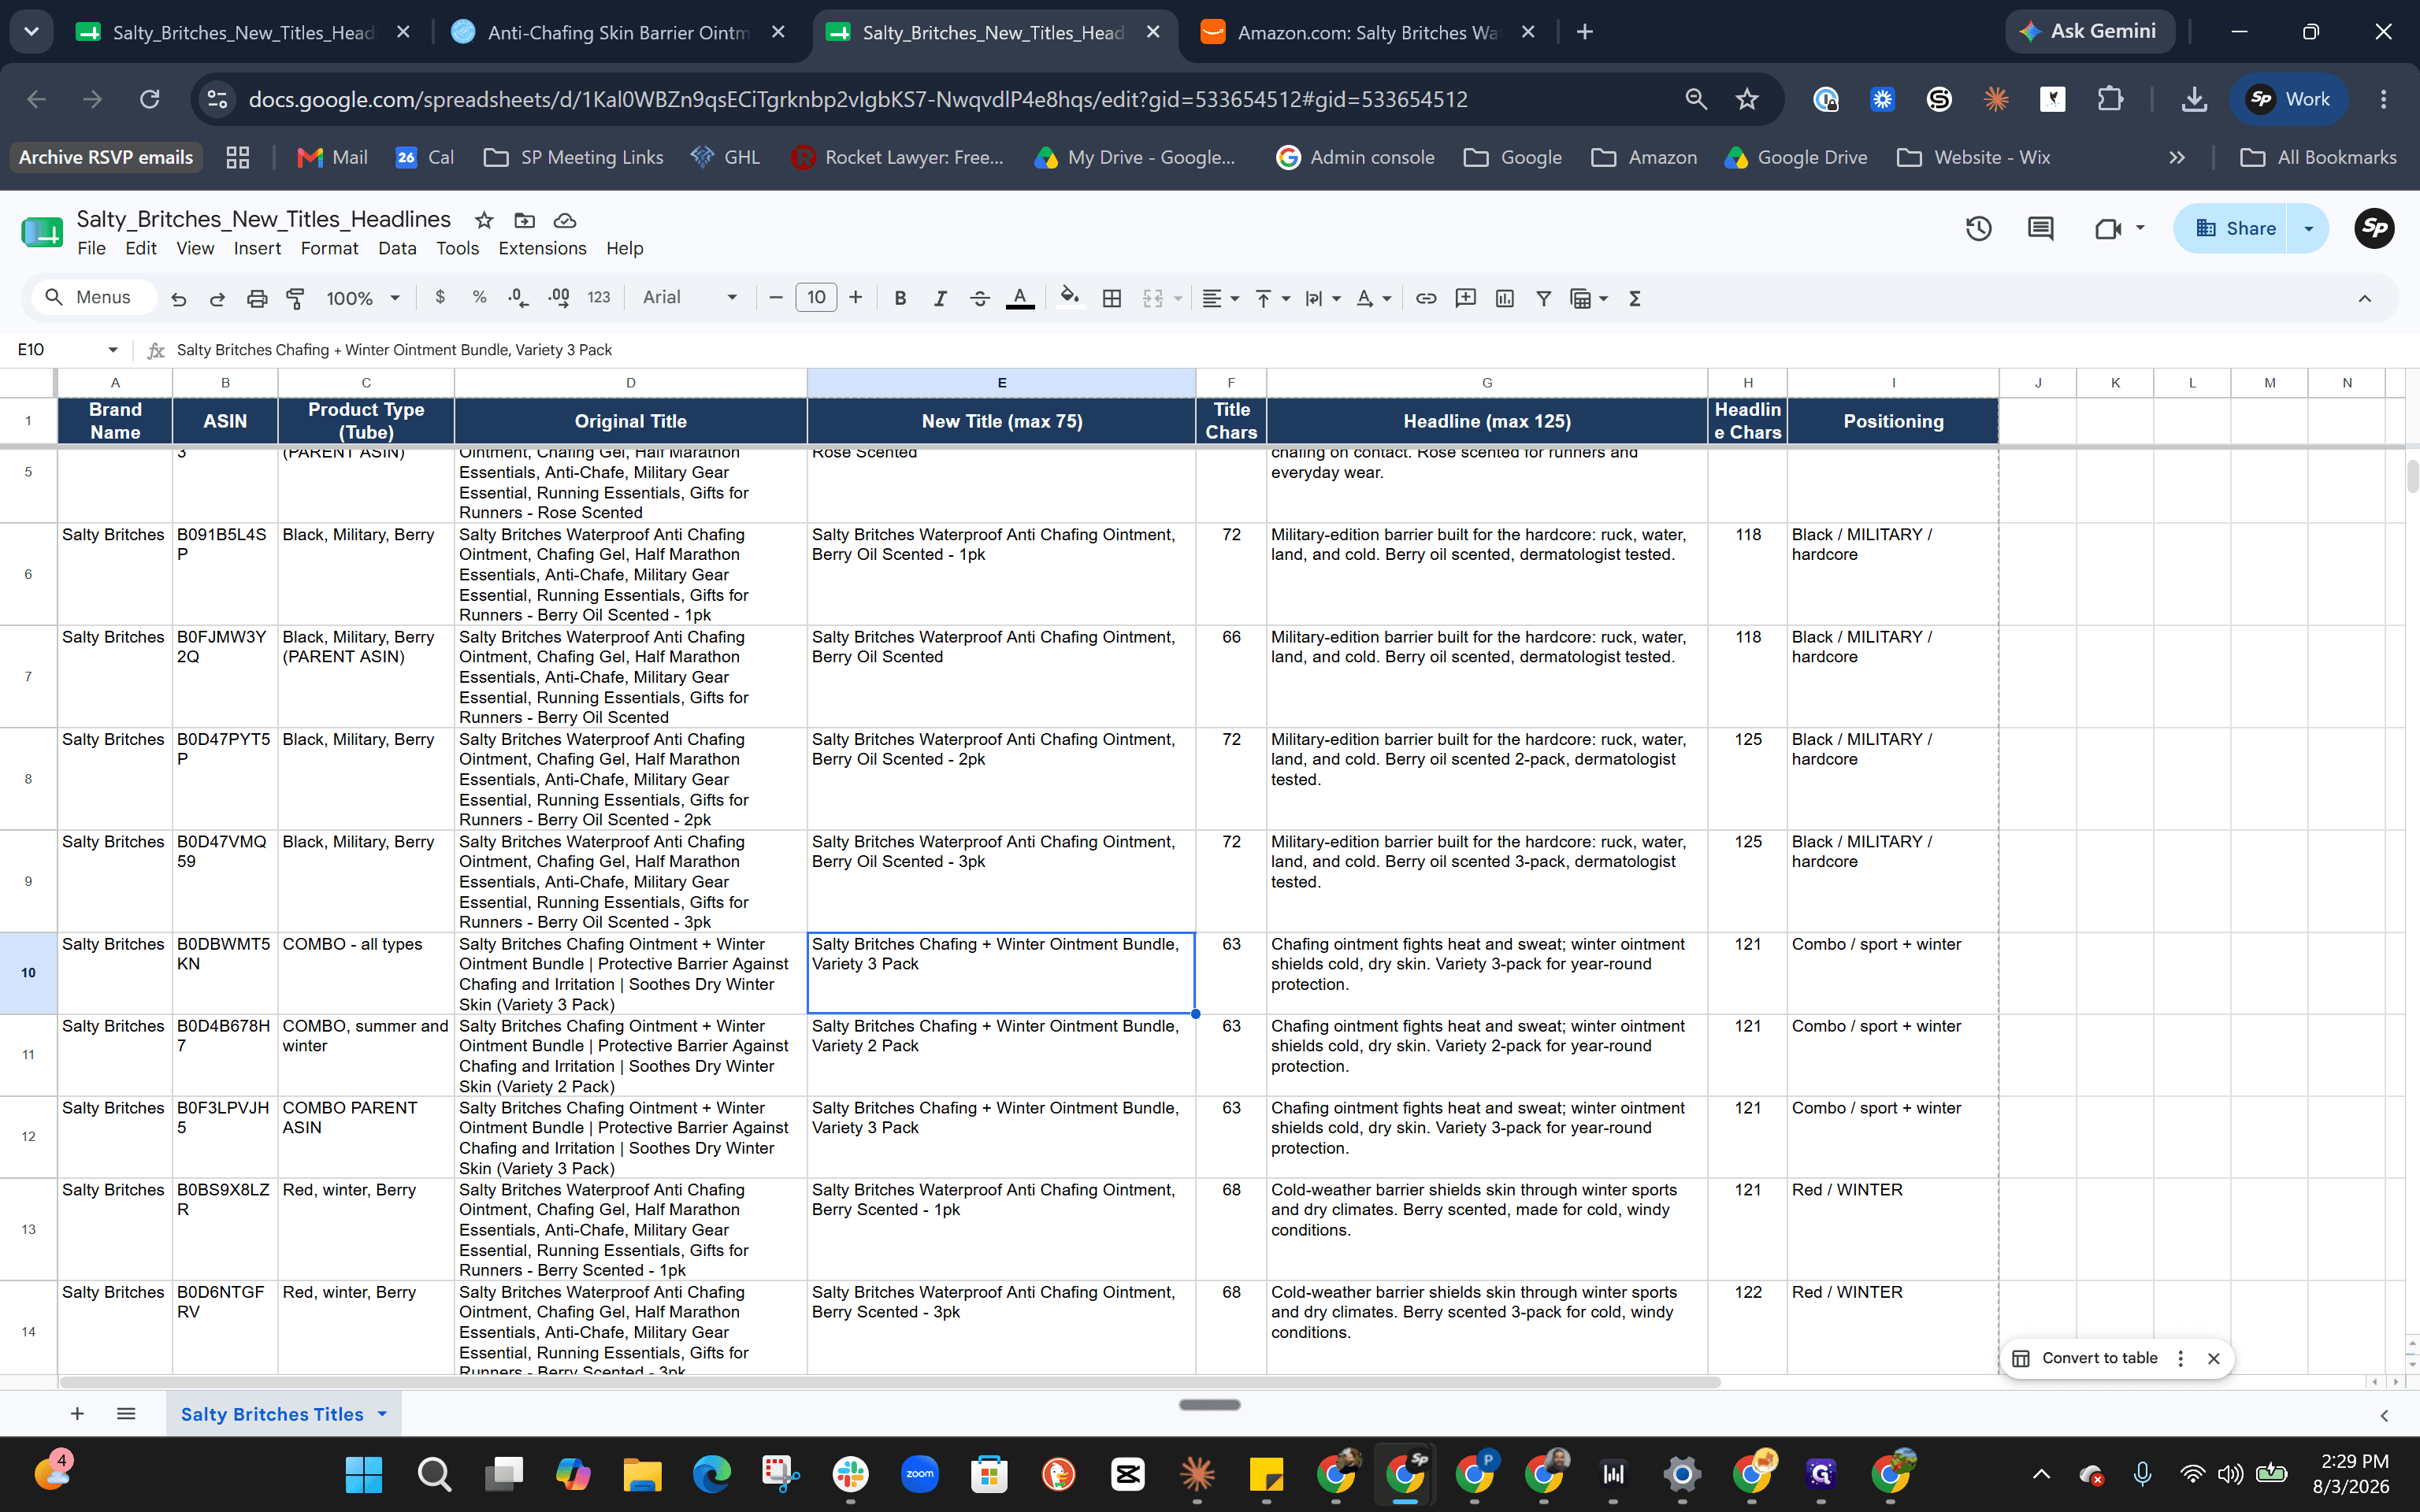This screenshot has height=1512, width=2420.
Task: Collapse the toolbar with the up chevron
Action: tap(2364, 298)
